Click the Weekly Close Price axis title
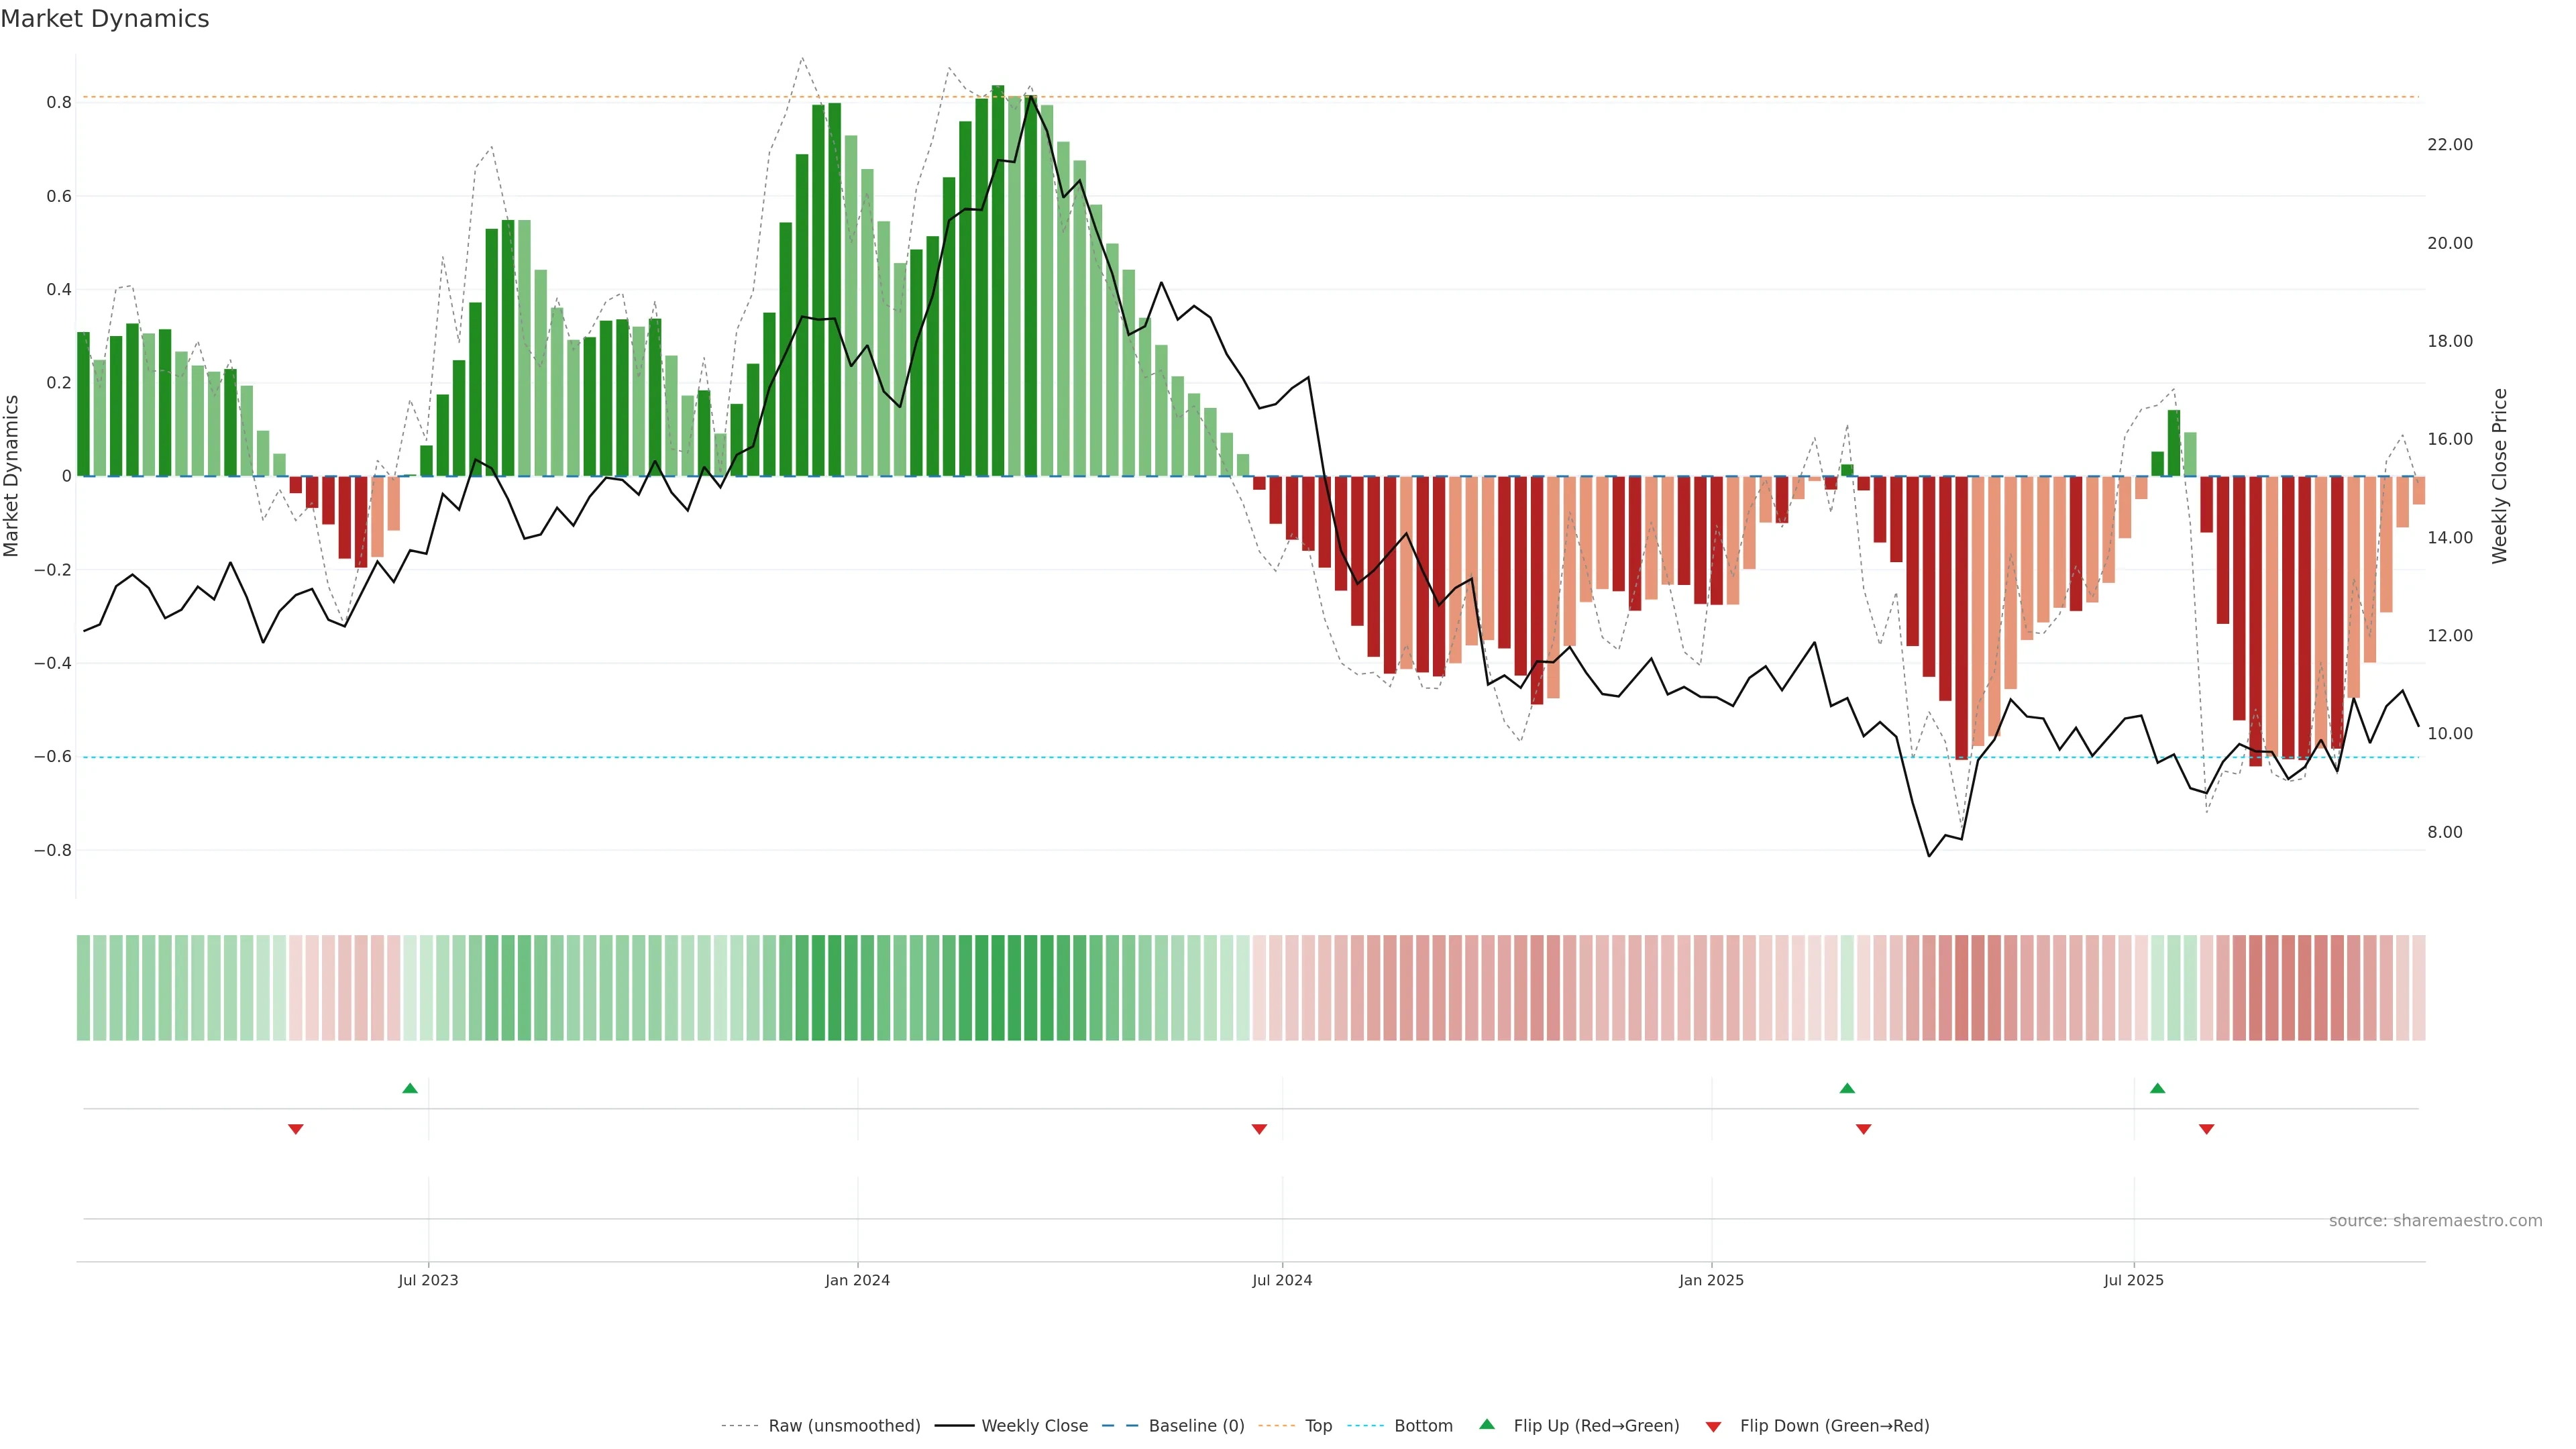2576x1449 pixels. click(x=2500, y=476)
